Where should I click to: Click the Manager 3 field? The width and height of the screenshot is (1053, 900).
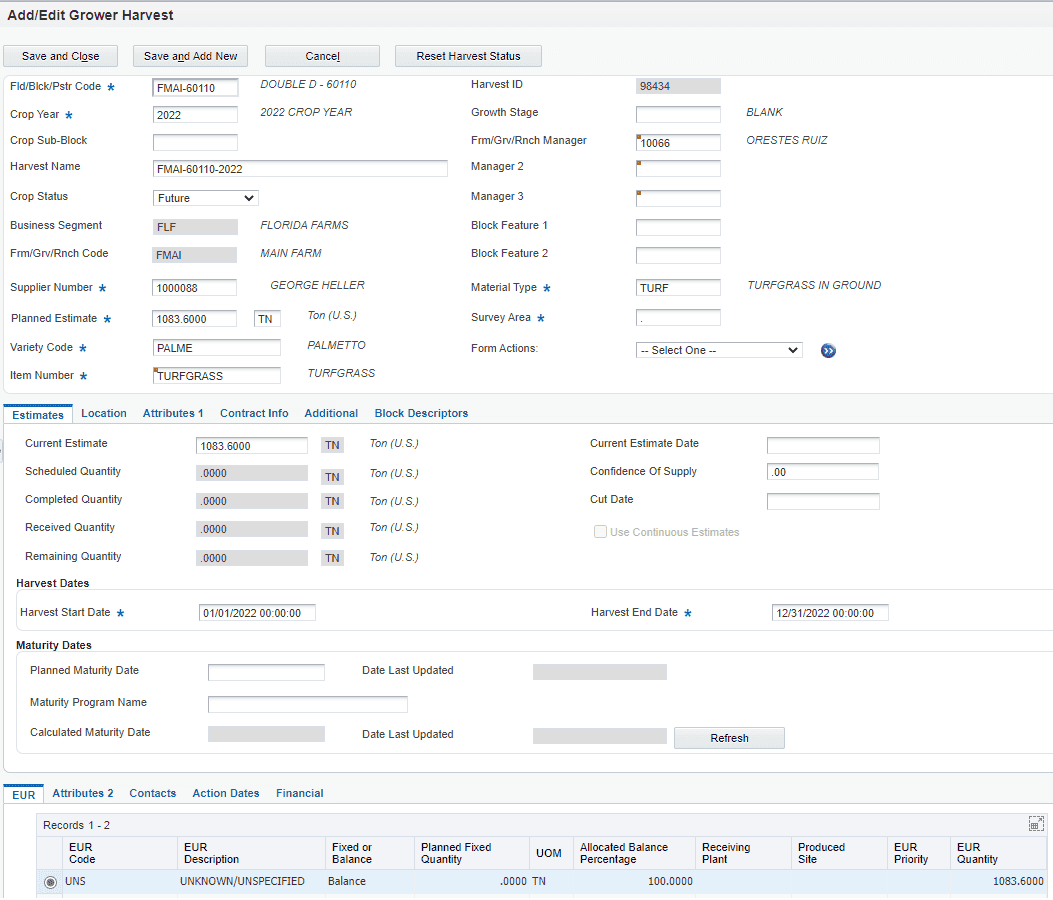[x=678, y=198]
